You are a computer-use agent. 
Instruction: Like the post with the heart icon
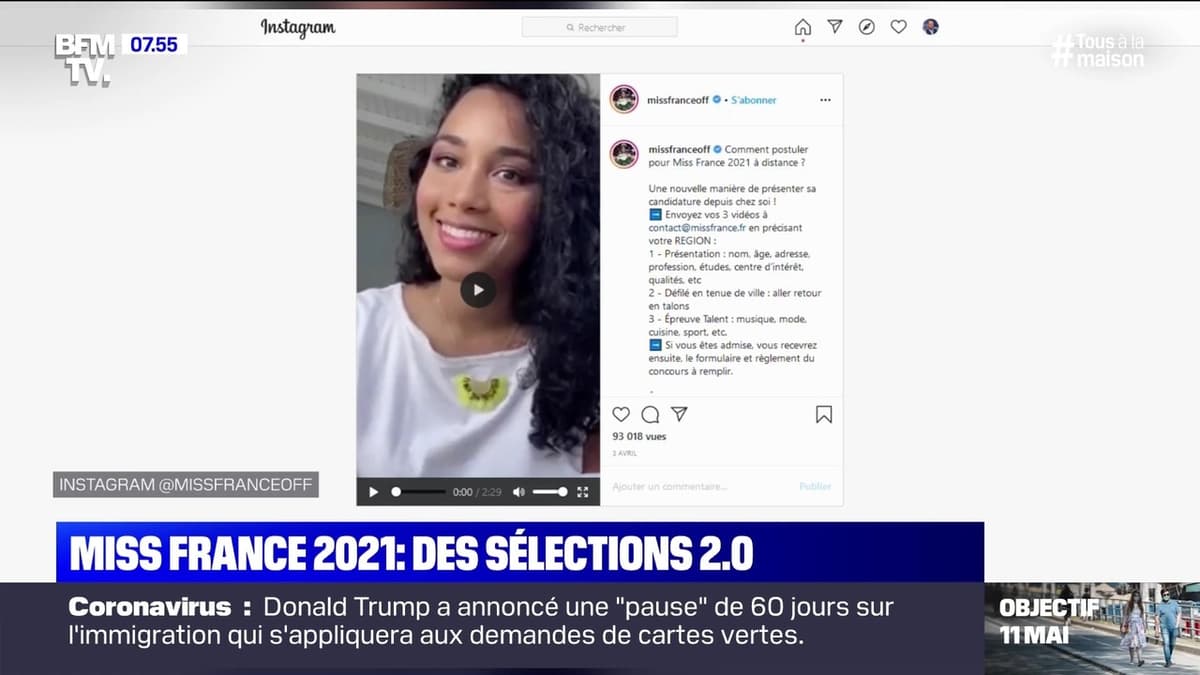pyautogui.click(x=621, y=414)
